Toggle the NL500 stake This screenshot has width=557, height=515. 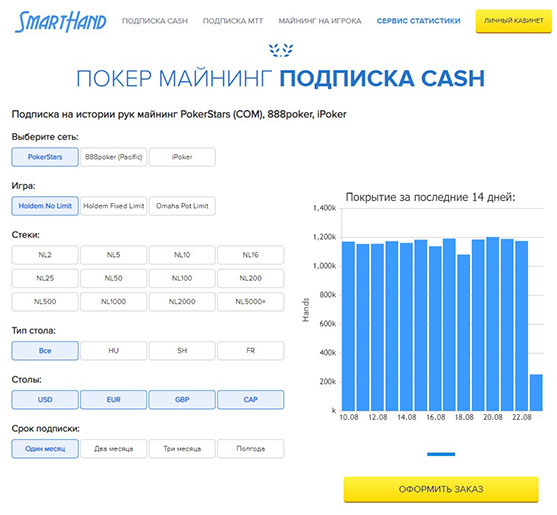[x=45, y=302]
